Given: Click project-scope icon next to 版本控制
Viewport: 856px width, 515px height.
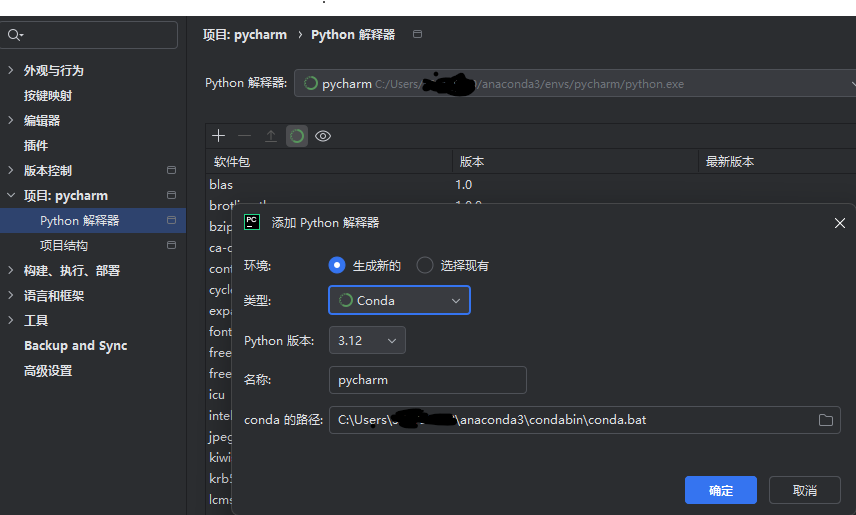Looking at the screenshot, I should tap(171, 170).
